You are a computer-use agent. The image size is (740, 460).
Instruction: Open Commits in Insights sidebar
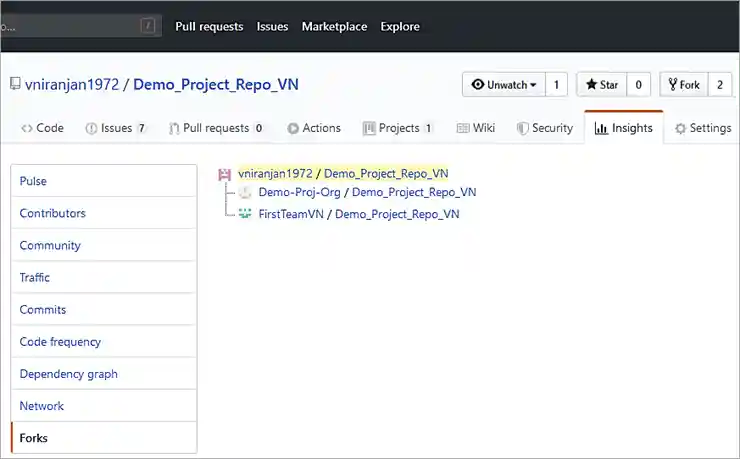[104, 309]
